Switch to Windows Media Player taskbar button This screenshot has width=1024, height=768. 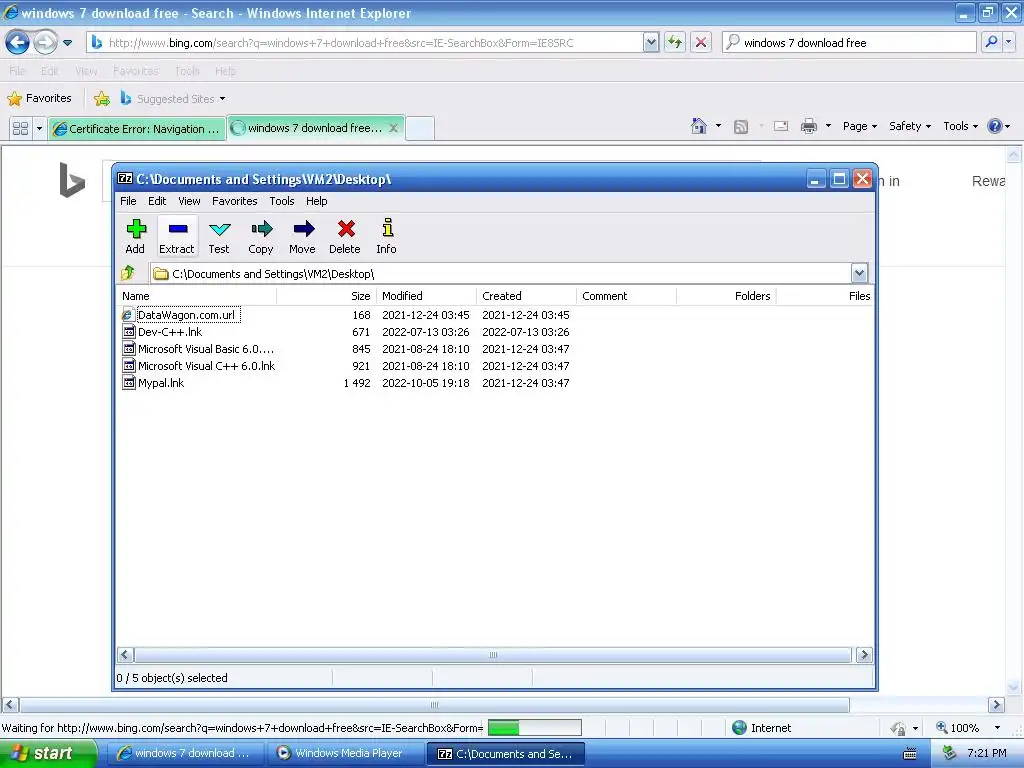click(345, 754)
